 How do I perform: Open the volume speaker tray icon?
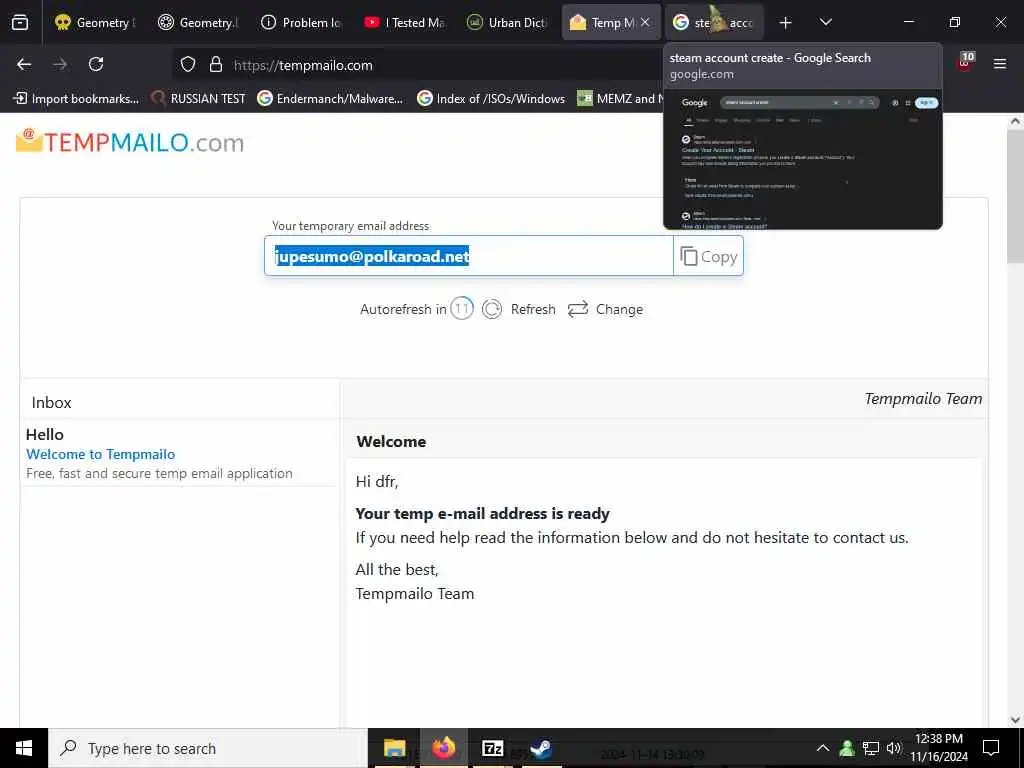pos(894,748)
